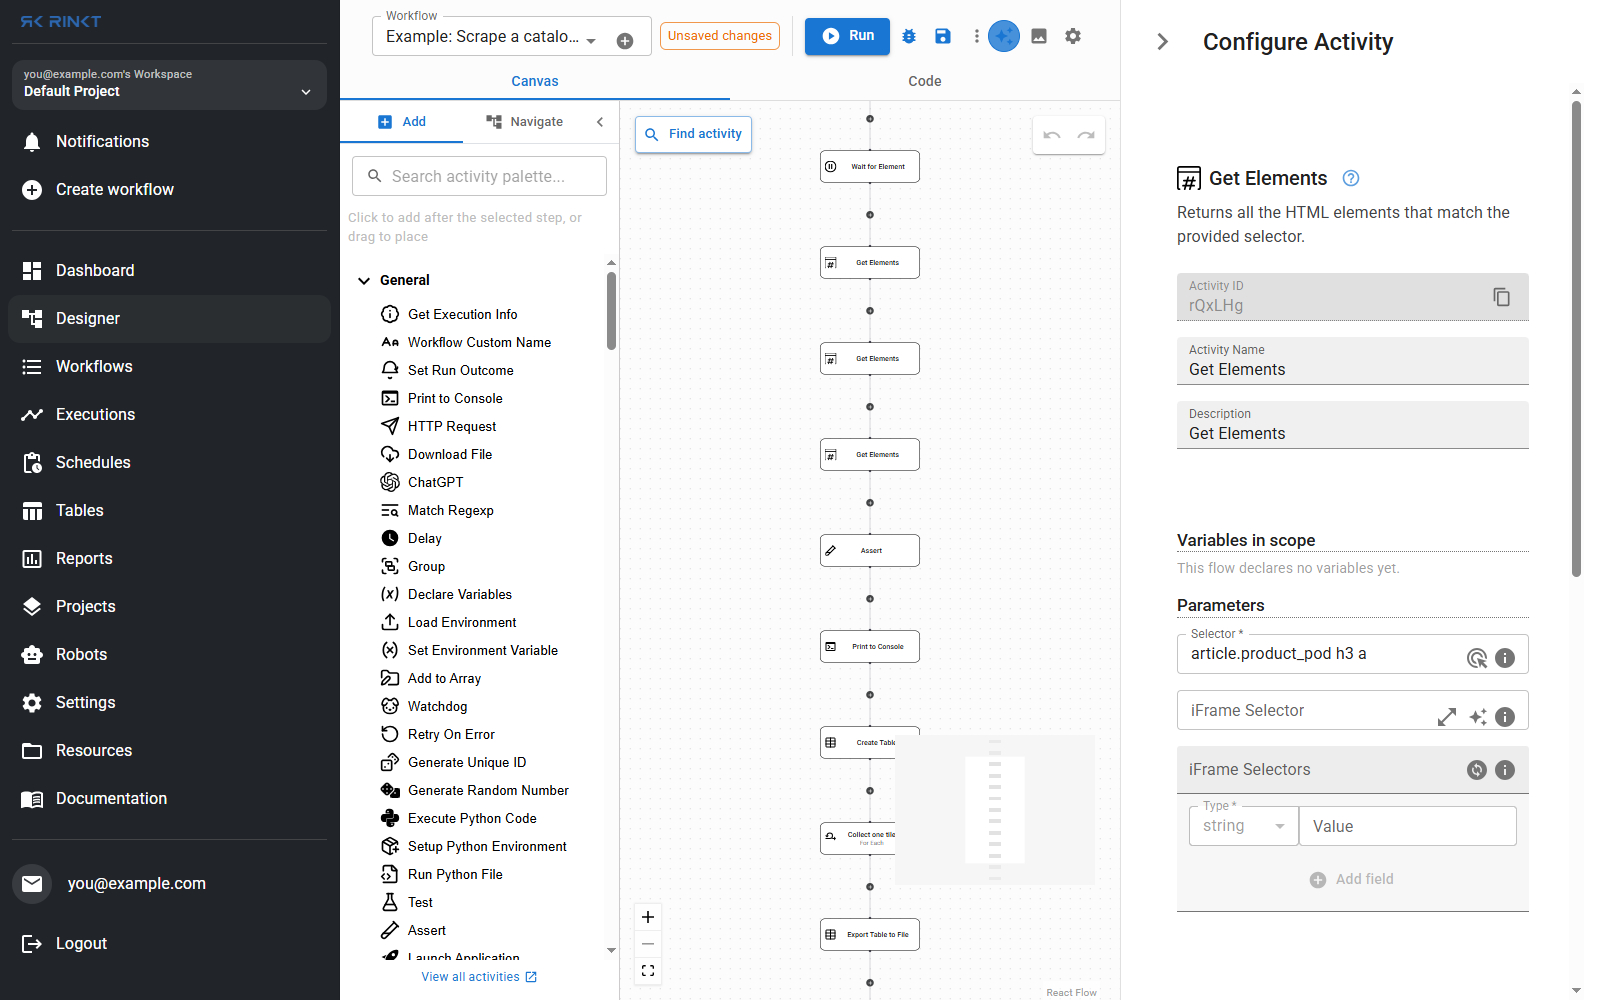Add the Execute Python Code activity

click(x=472, y=818)
